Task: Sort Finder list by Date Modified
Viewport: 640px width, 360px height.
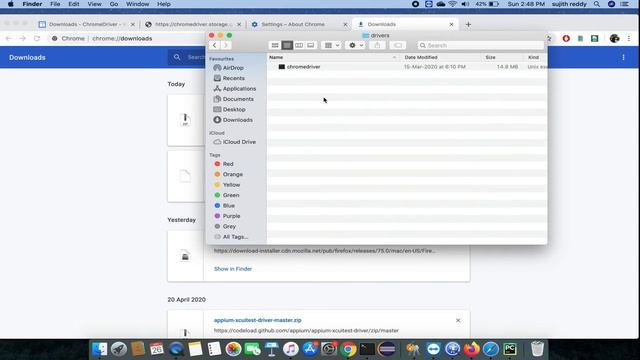Action: [441, 57]
